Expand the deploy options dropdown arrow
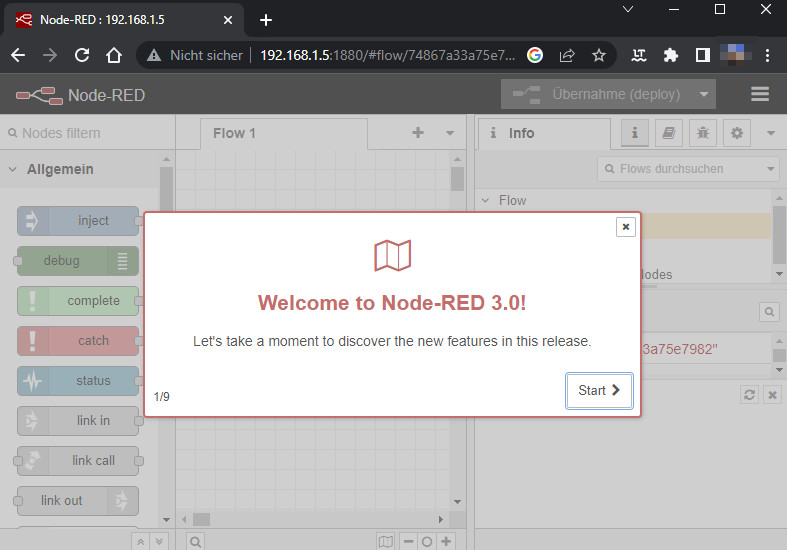This screenshot has height=550, width=787. [705, 95]
